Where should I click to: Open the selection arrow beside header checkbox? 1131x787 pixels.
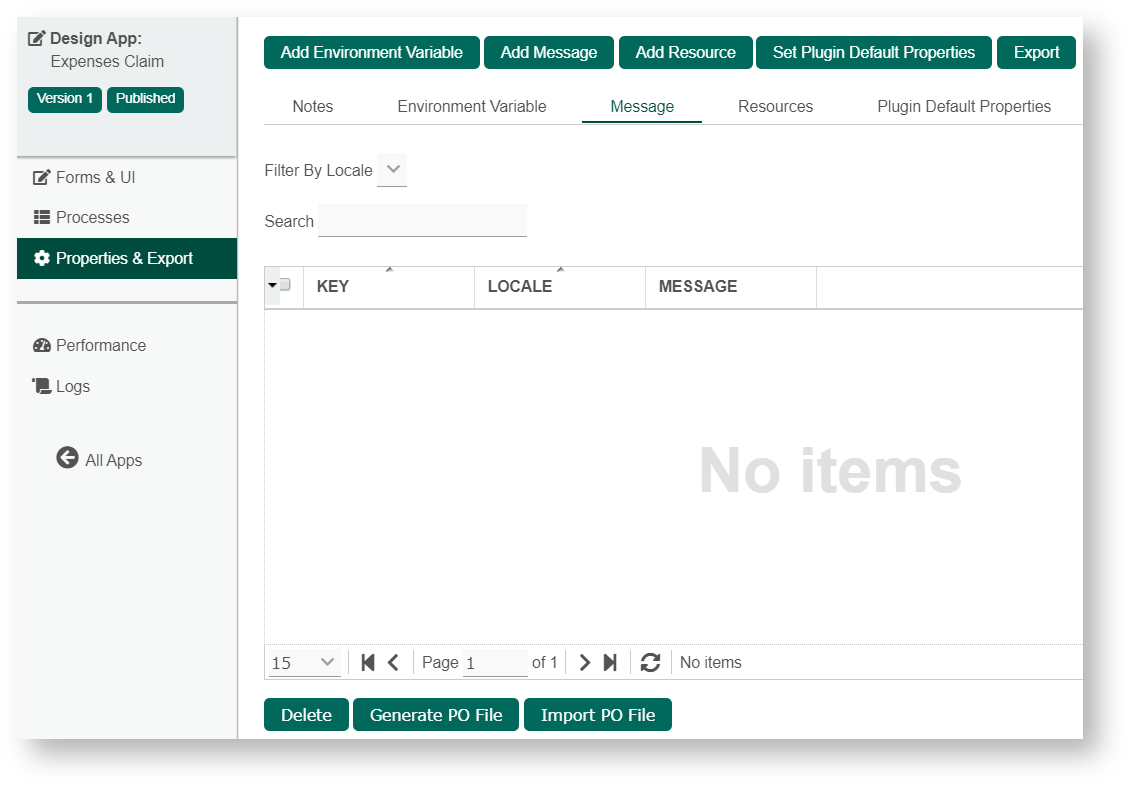pos(272,285)
